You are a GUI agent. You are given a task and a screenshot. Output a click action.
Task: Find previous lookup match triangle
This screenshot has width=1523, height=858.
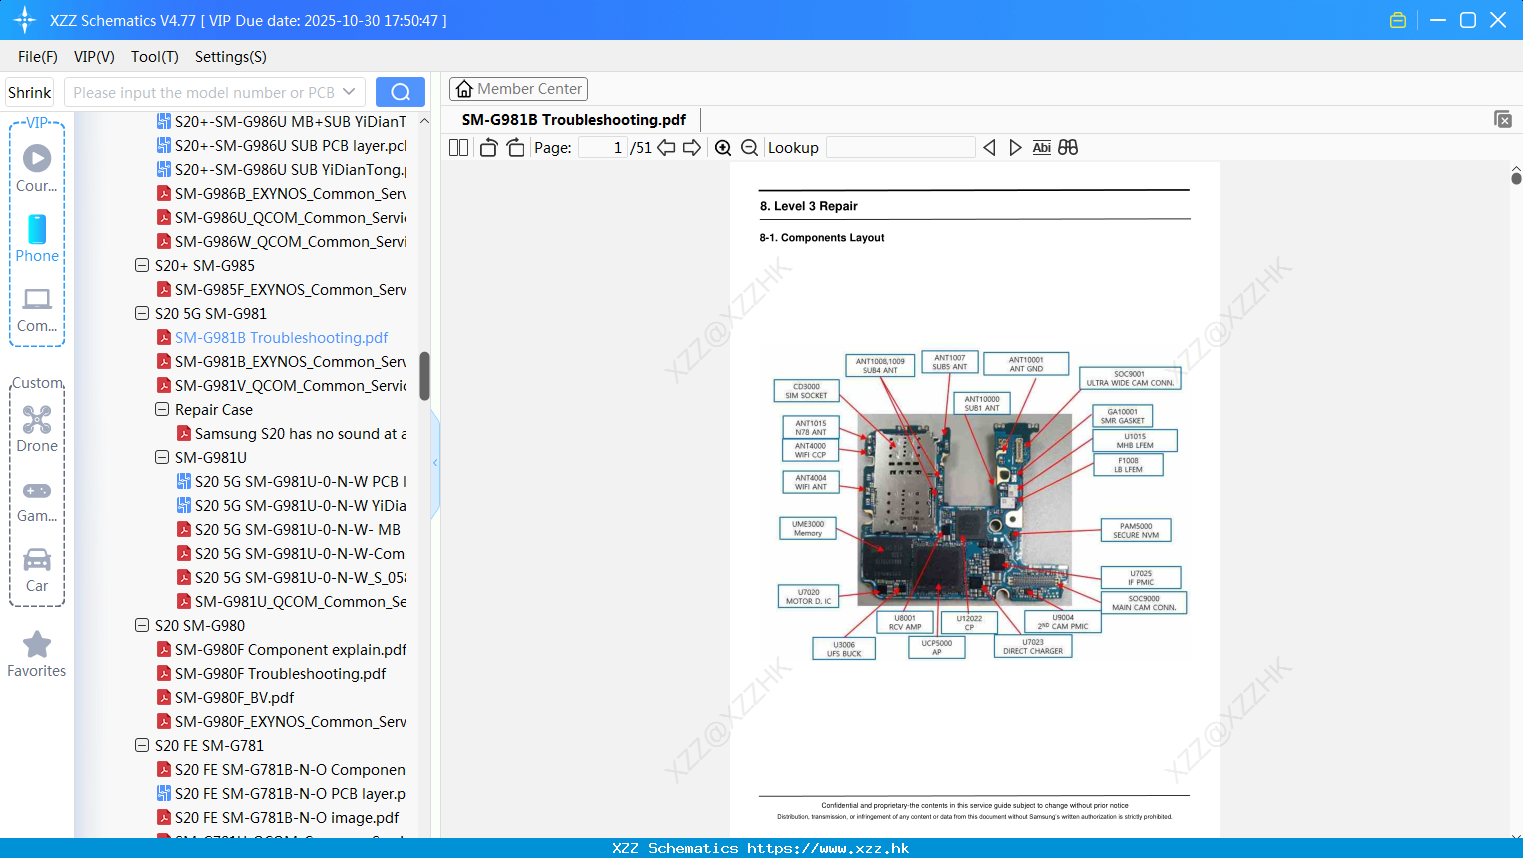989,148
